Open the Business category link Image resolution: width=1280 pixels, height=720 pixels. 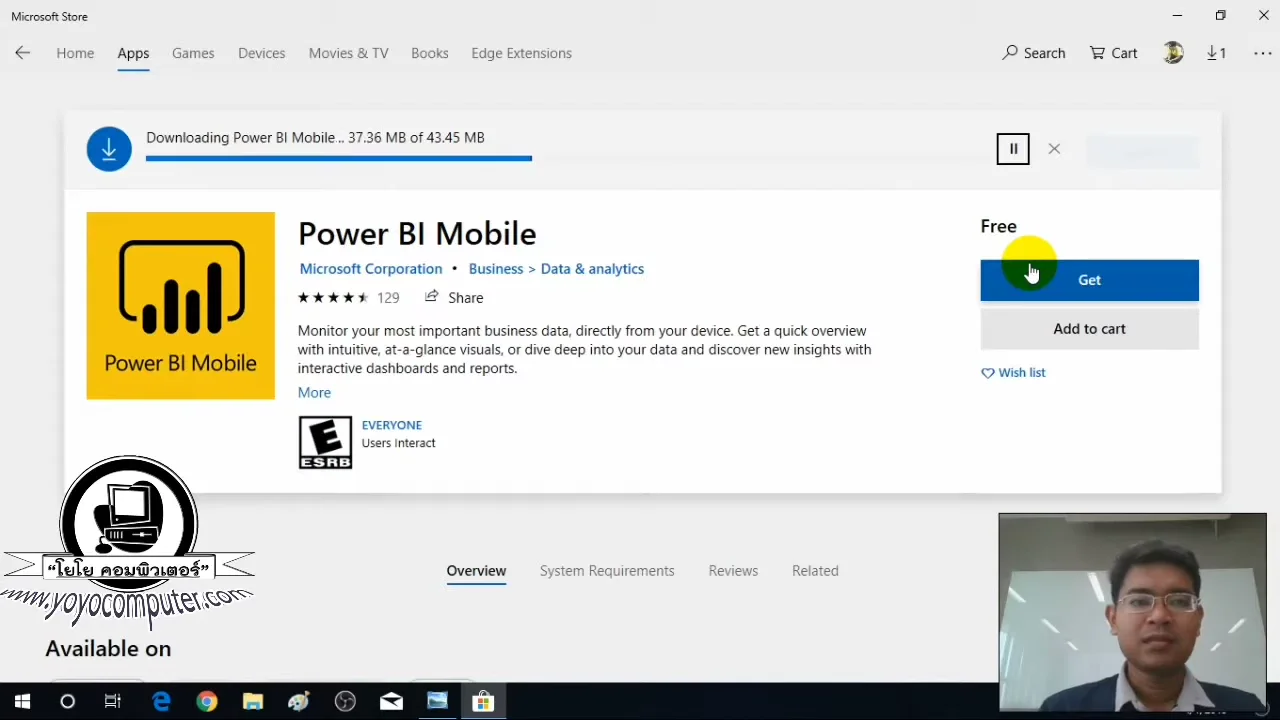pyautogui.click(x=495, y=268)
